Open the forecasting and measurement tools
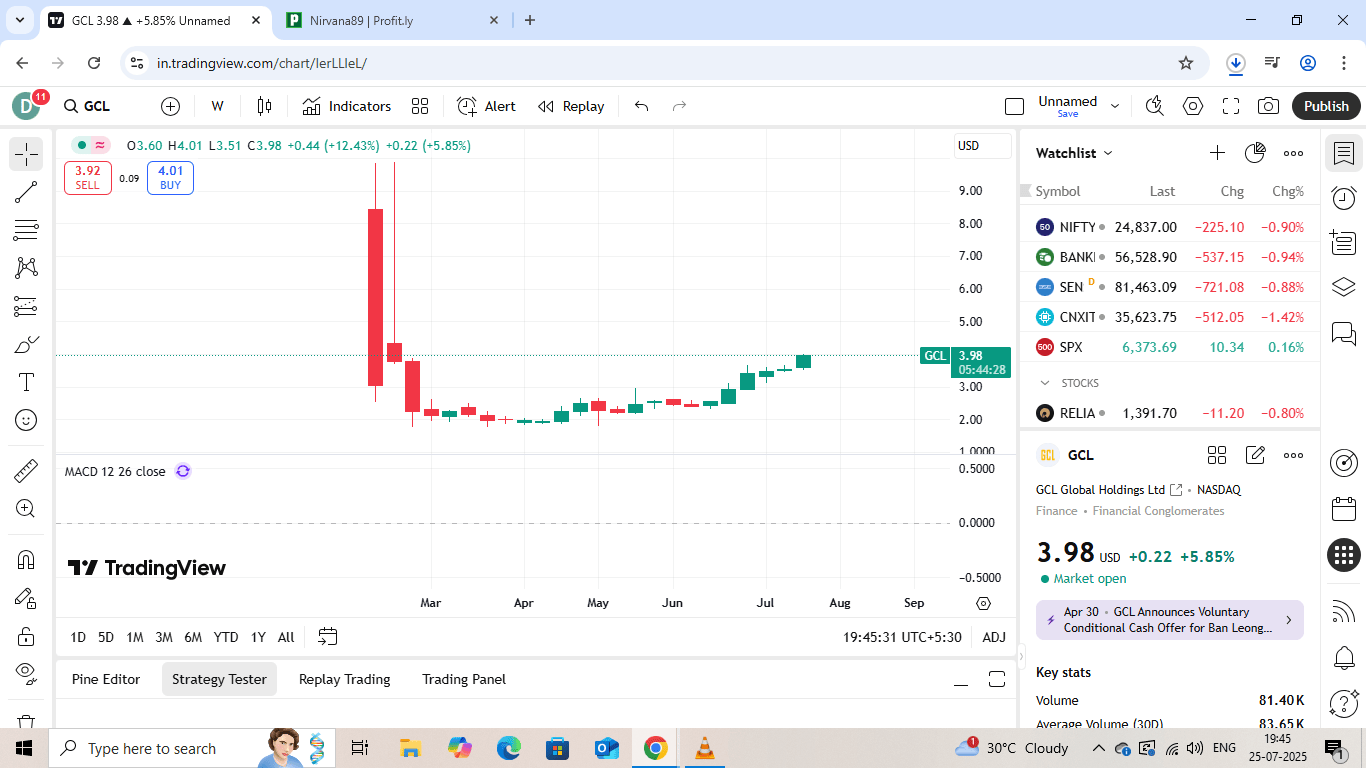 coord(26,307)
